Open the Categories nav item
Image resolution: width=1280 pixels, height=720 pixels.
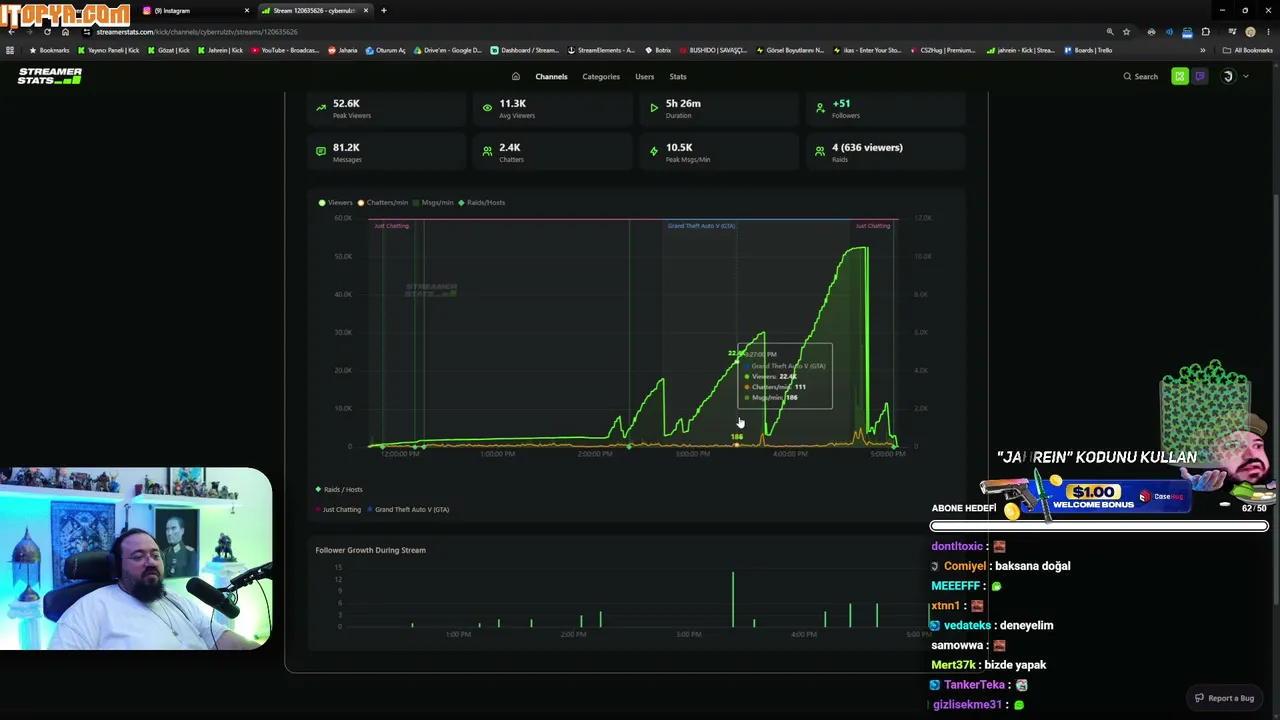601,77
